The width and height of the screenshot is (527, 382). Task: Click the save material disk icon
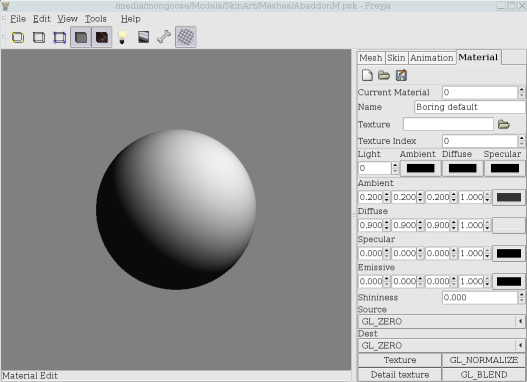click(401, 75)
